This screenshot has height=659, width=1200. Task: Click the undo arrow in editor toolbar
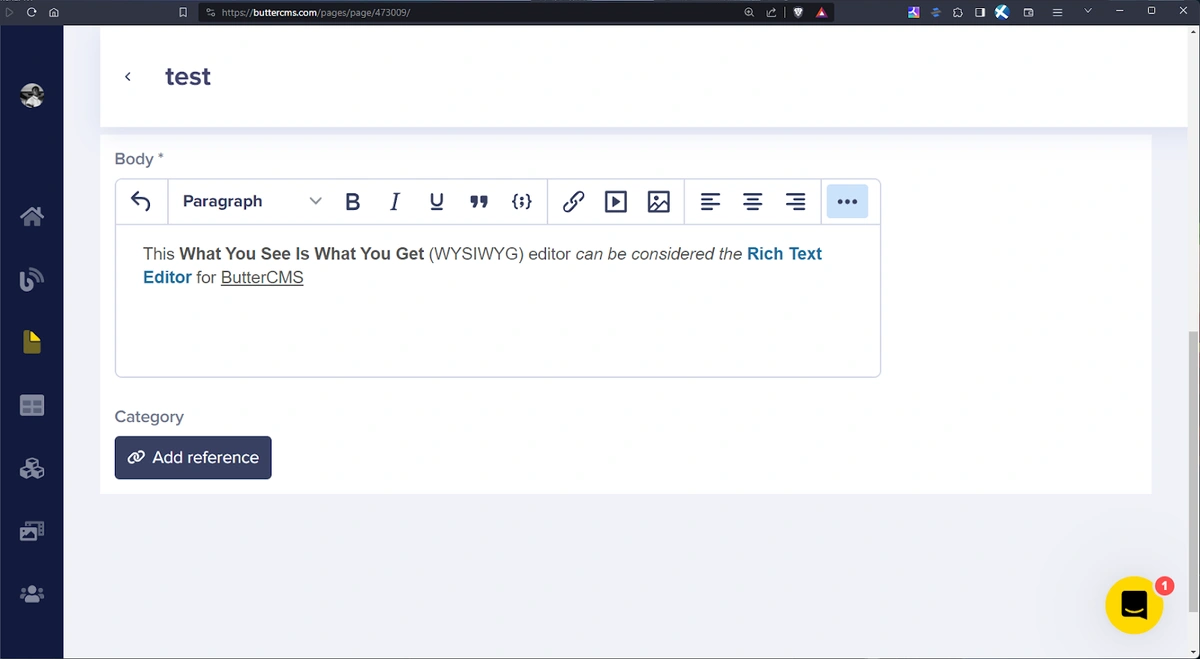click(x=141, y=202)
